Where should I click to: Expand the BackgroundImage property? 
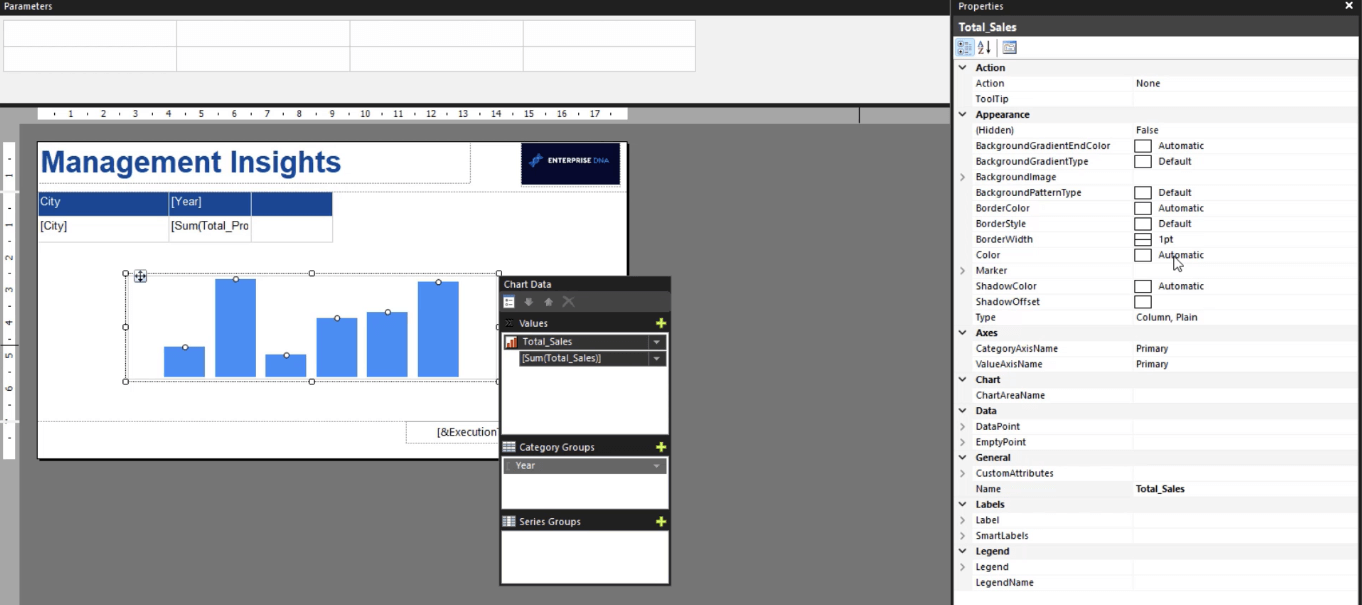click(x=963, y=177)
